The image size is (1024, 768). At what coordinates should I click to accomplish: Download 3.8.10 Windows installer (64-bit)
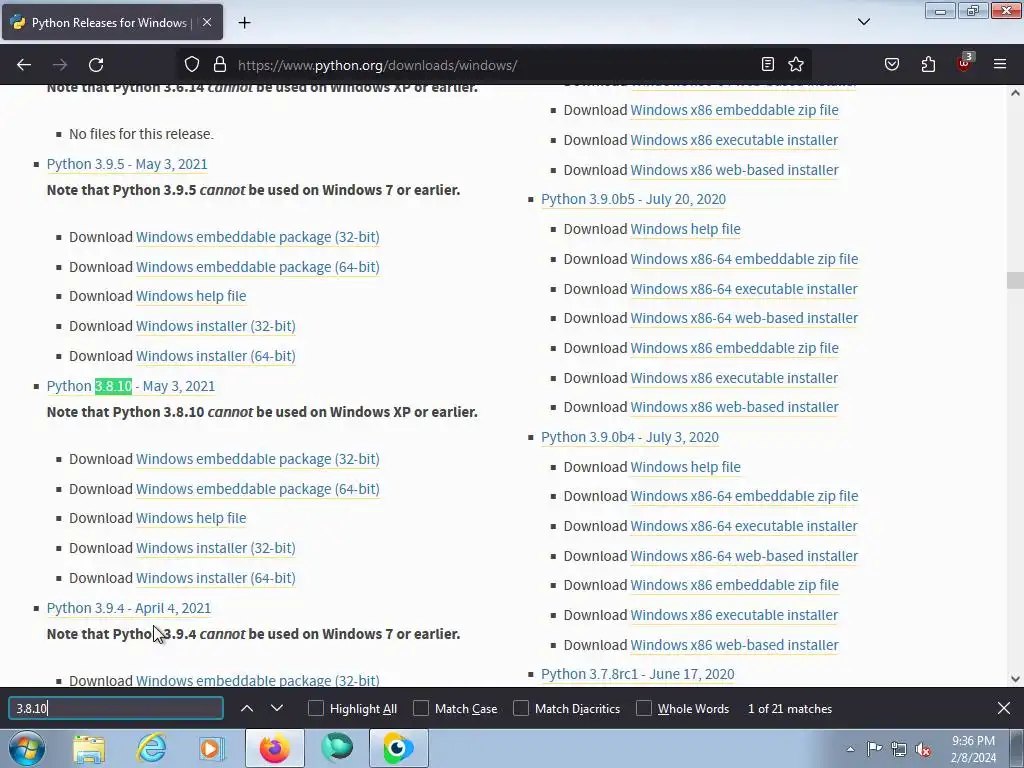pos(216,578)
